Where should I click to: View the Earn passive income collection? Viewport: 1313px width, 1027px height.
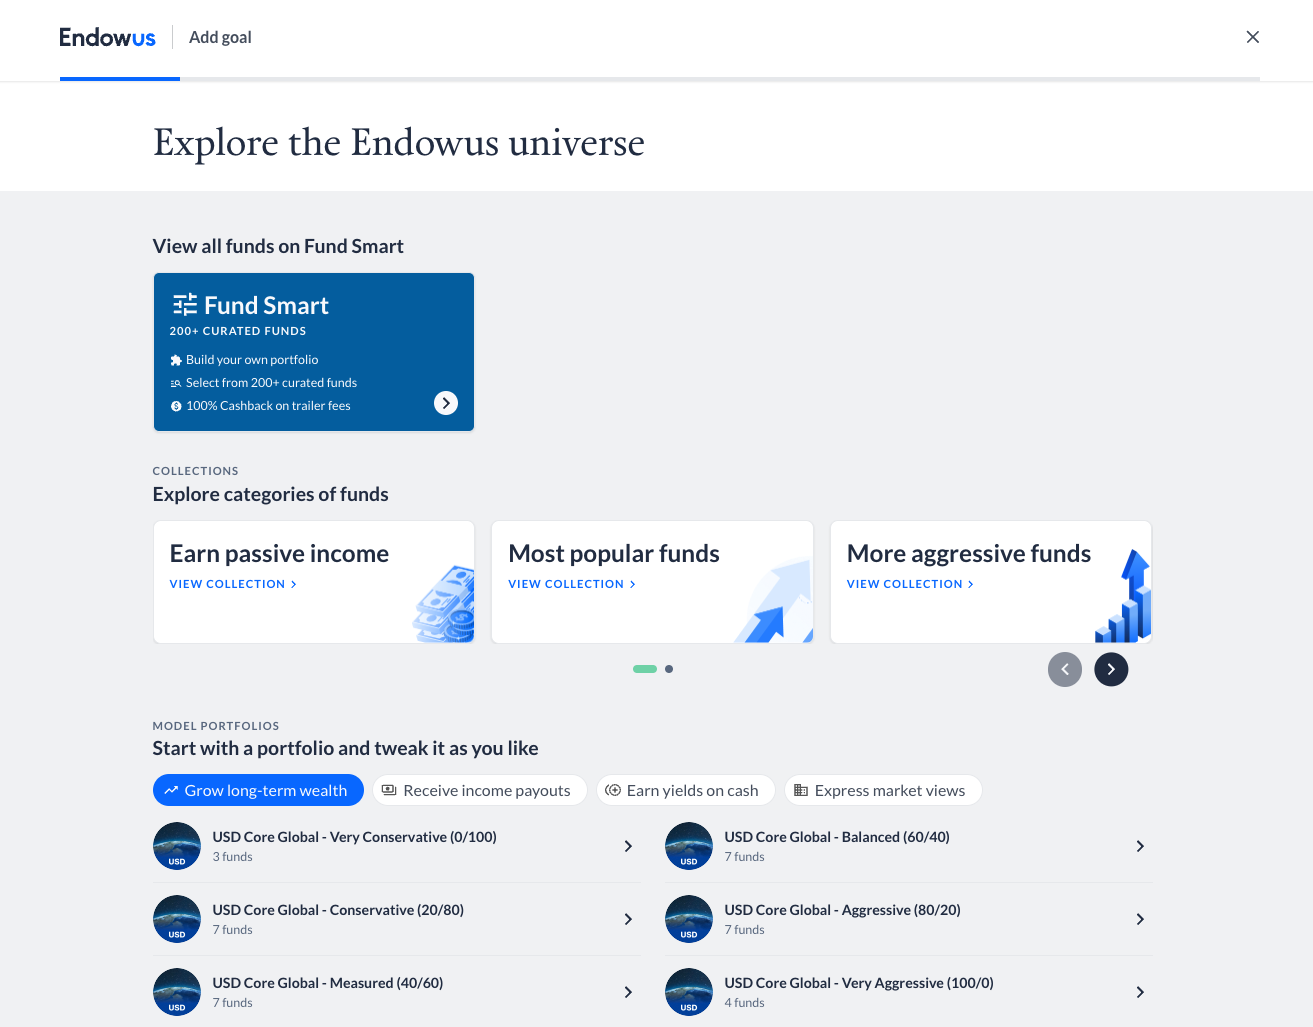pyautogui.click(x=233, y=584)
